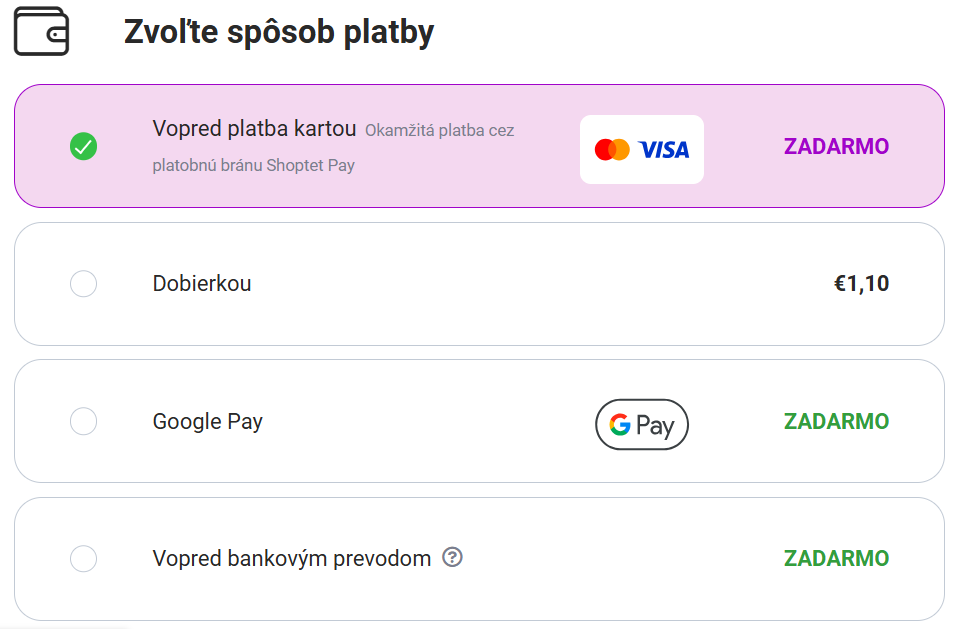Image resolution: width=960 pixels, height=629 pixels.
Task: Click the green checkmark for card payment
Action: point(83,146)
